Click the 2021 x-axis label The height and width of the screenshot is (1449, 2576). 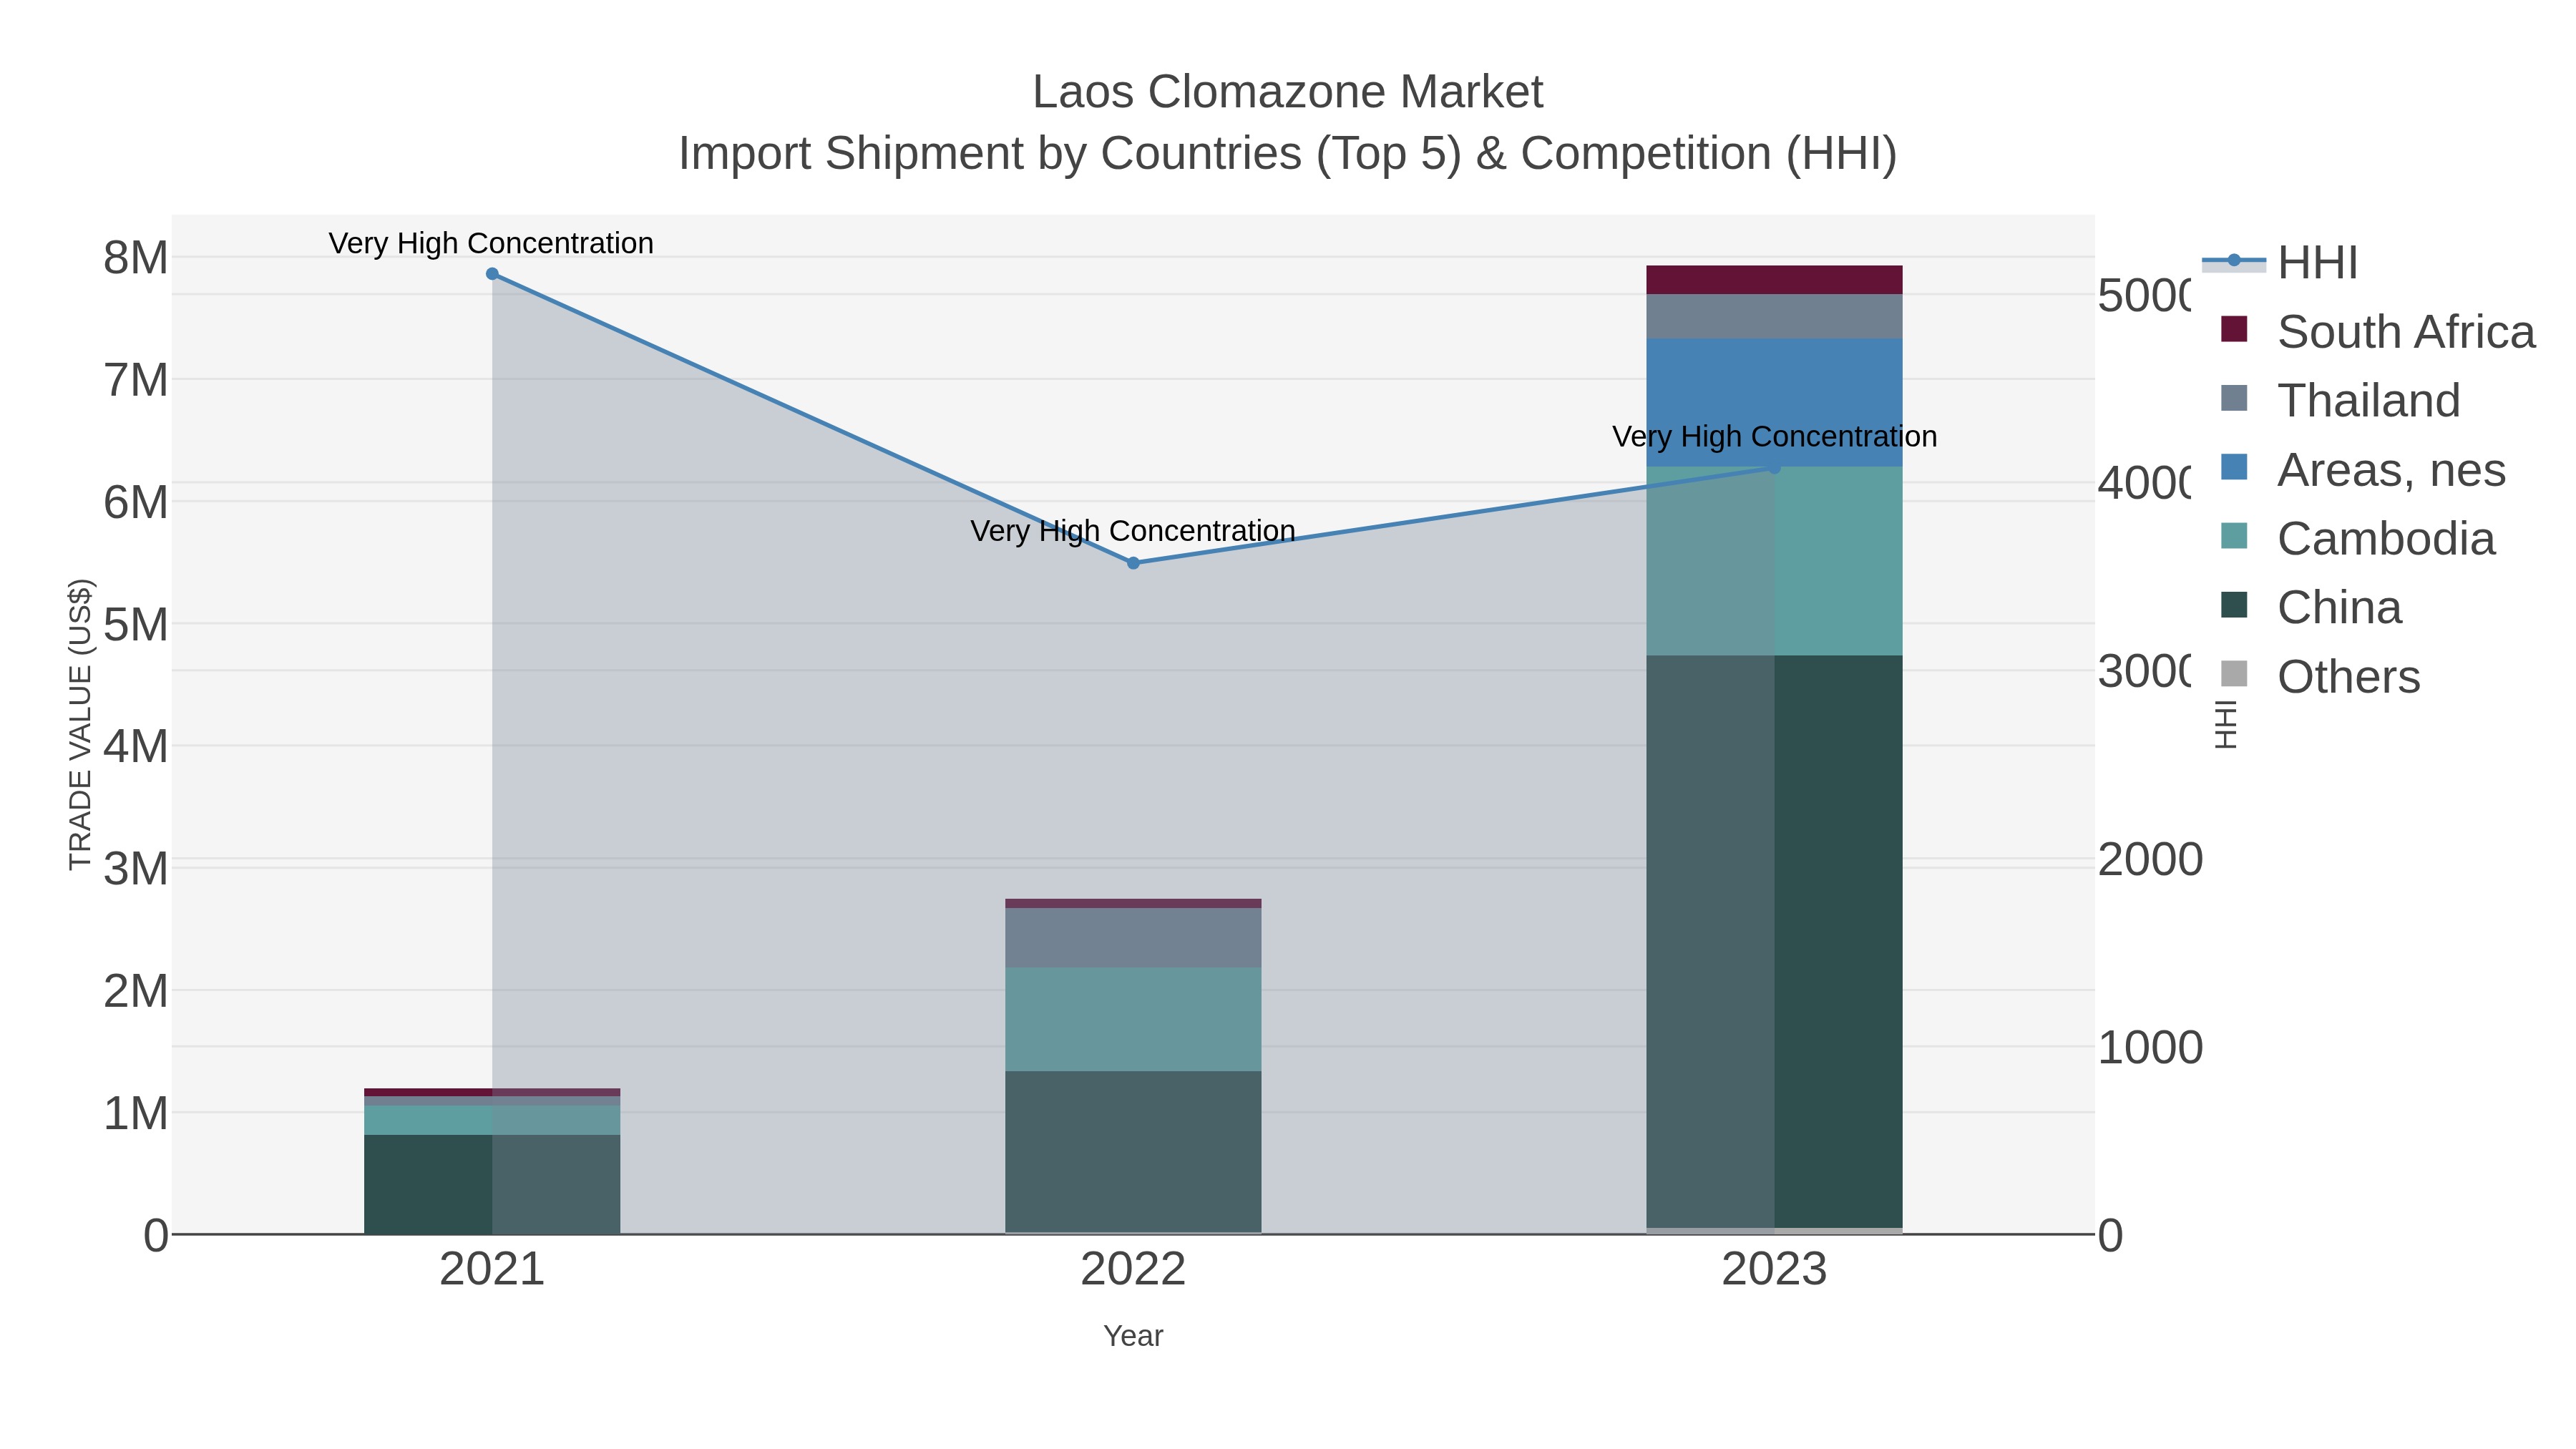tap(492, 1270)
